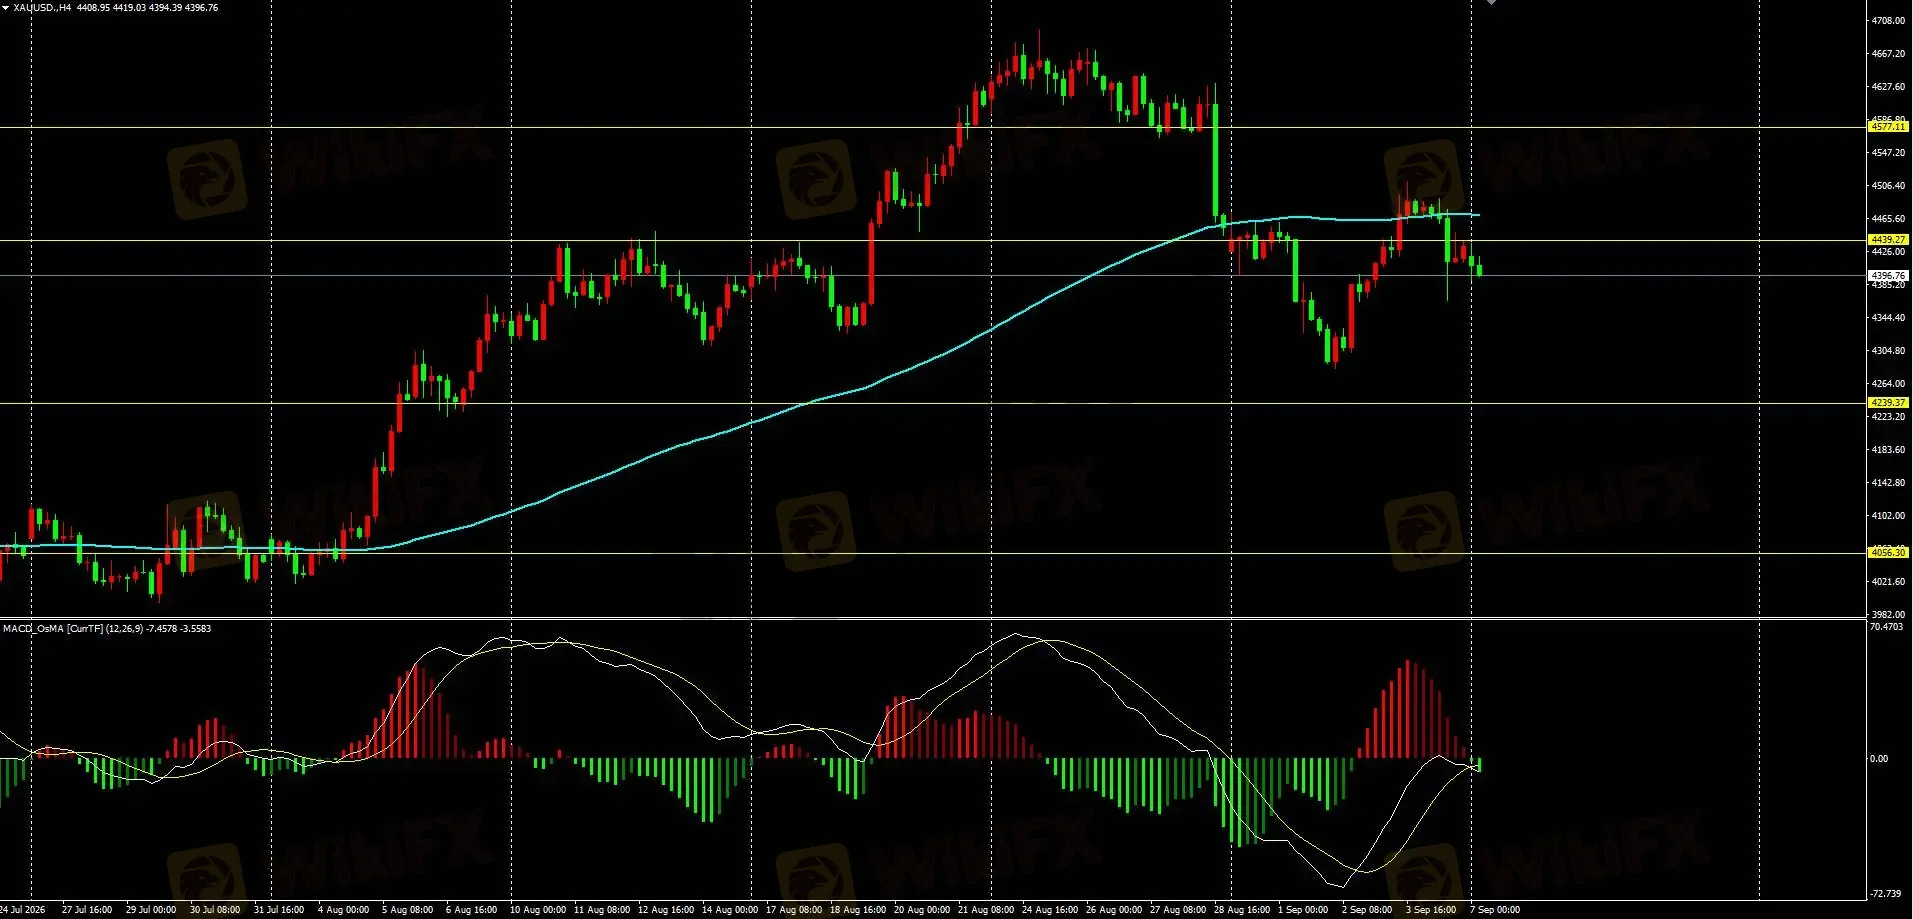Viewport: 1913px width, 919px height.
Task: Click the -72.739 indicator scale minimum
Action: coord(1886,893)
